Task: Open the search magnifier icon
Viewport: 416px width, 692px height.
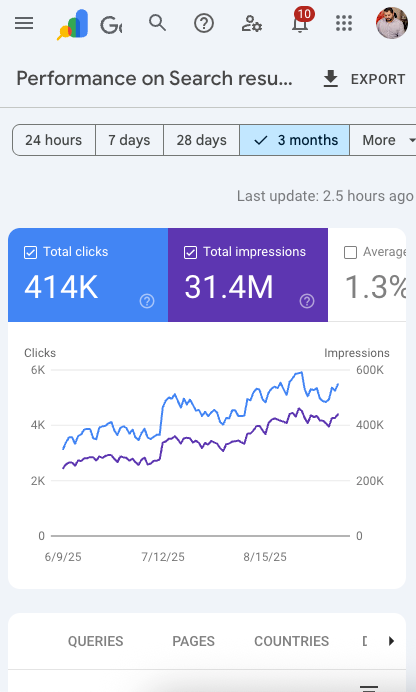Action: pos(157,23)
